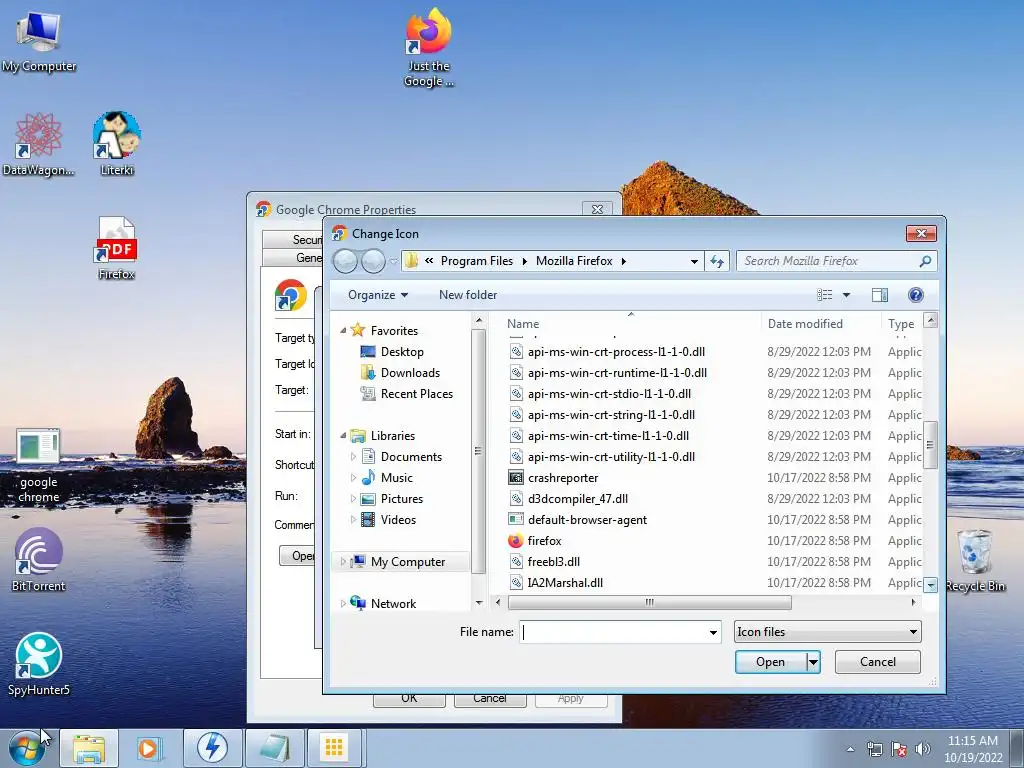The image size is (1024, 768).
Task: Select IA2Marshal.dll in the file list
Action: pyautogui.click(x=566, y=583)
